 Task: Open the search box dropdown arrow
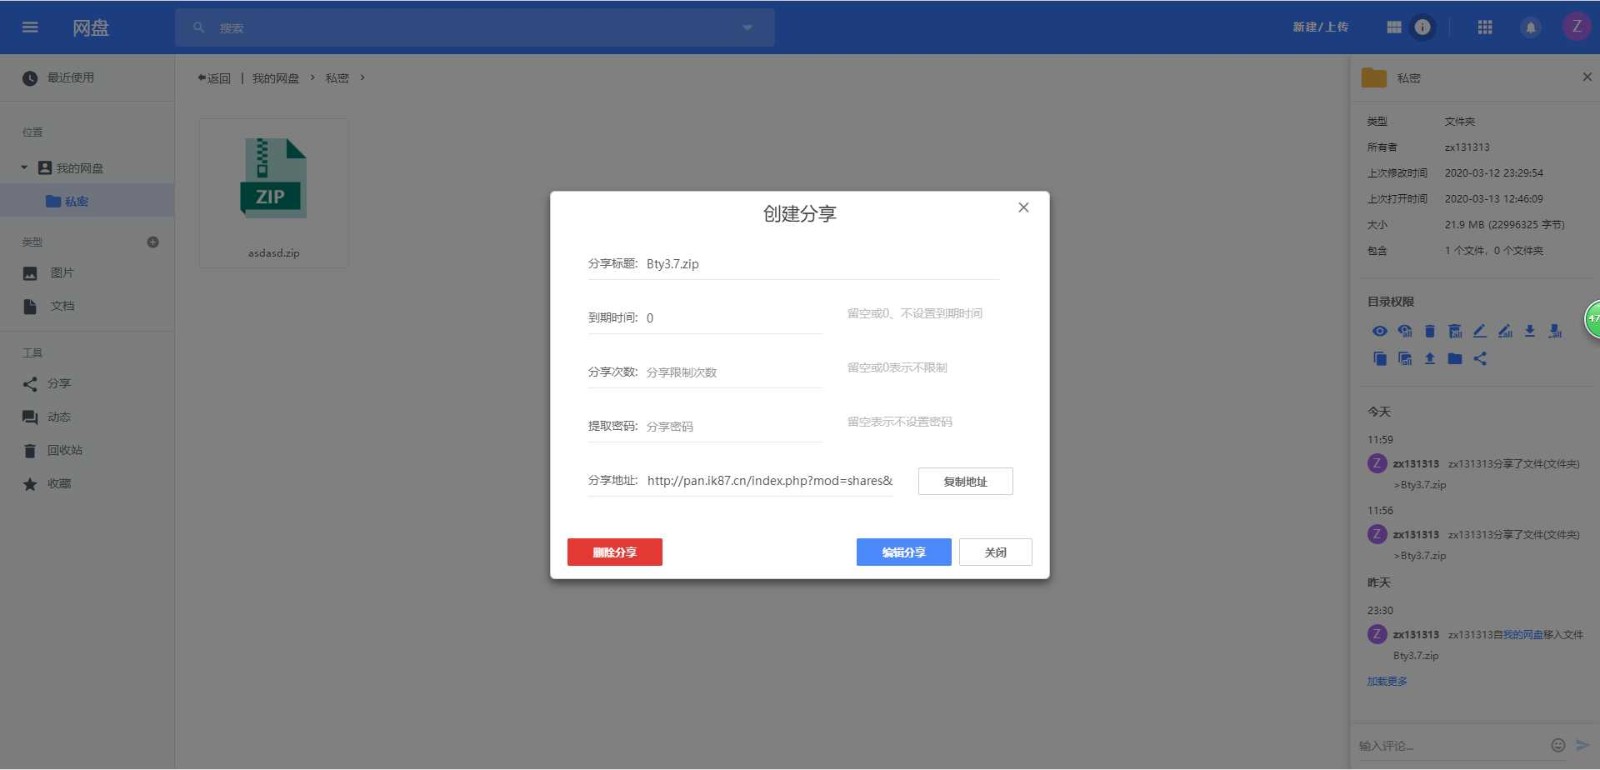tap(747, 28)
